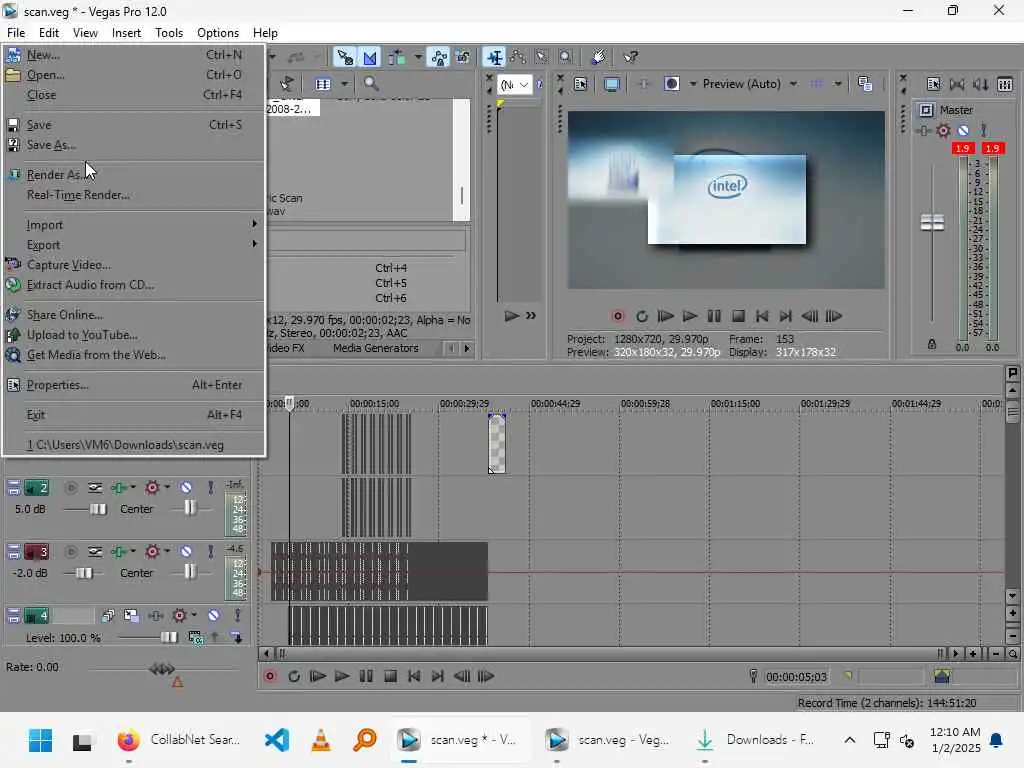Click Copy Snapshot to Clipboard icon
The image size is (1024, 768).
coord(865,84)
